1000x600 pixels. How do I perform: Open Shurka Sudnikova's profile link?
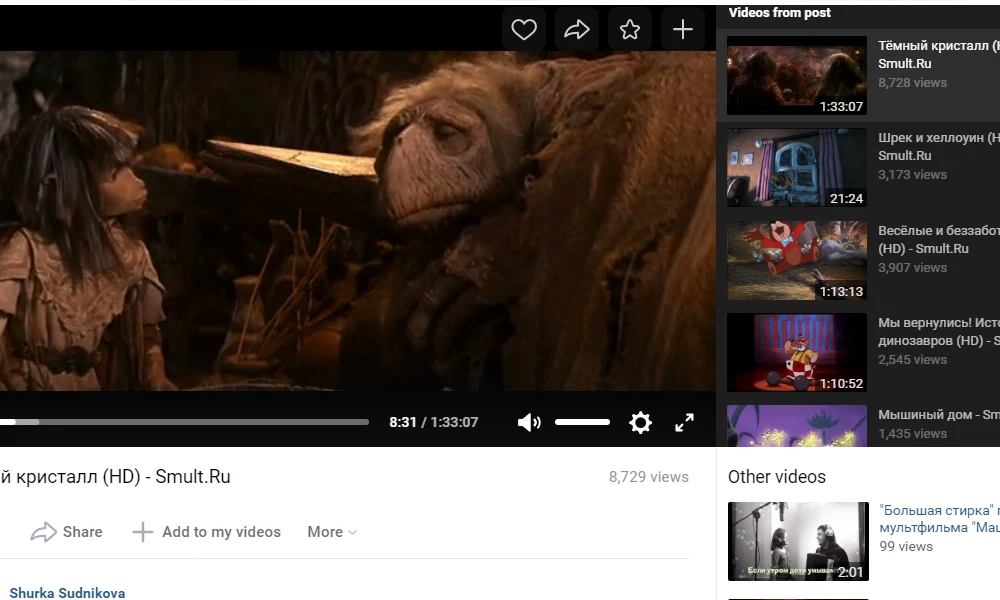coord(67,593)
